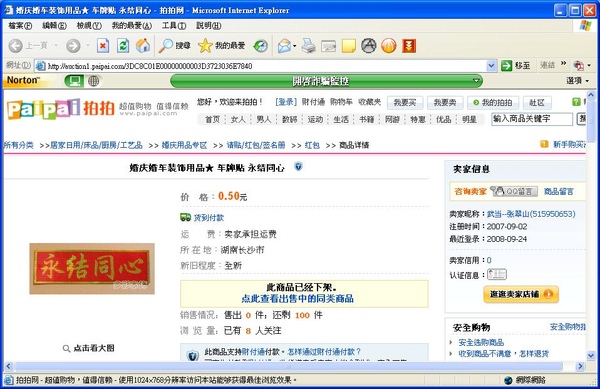Open the 财付通 link in the header

(x=313, y=102)
